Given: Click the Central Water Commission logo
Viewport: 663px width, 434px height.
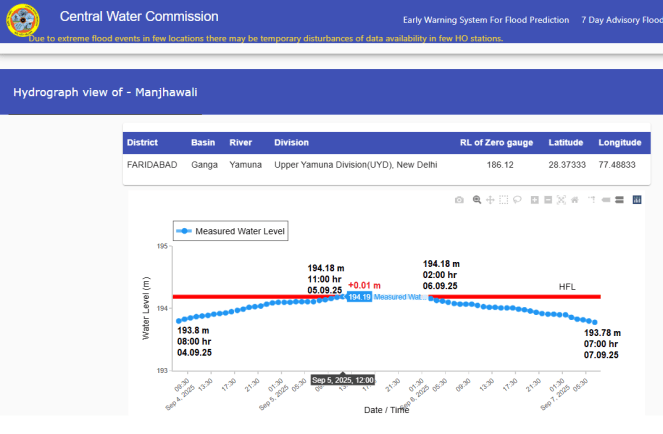Looking at the screenshot, I should click(24, 20).
